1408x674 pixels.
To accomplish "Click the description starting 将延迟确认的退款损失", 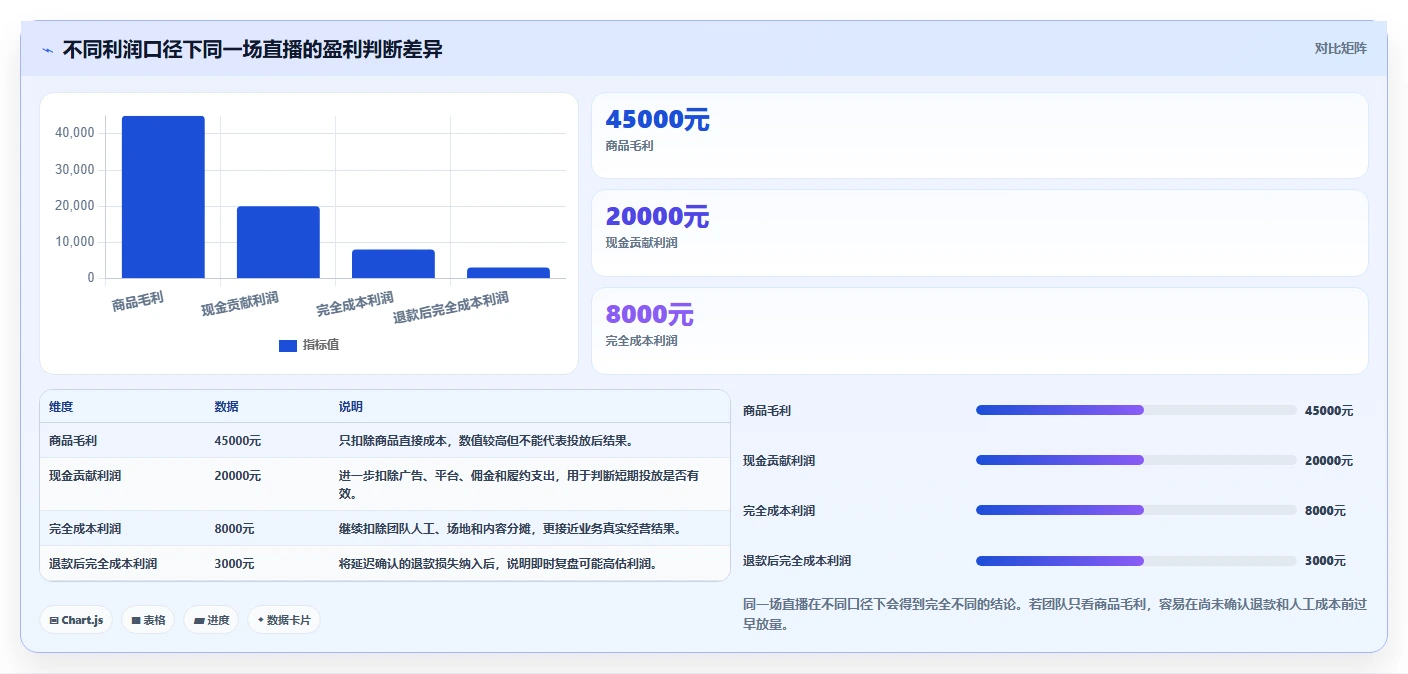I will (498, 563).
